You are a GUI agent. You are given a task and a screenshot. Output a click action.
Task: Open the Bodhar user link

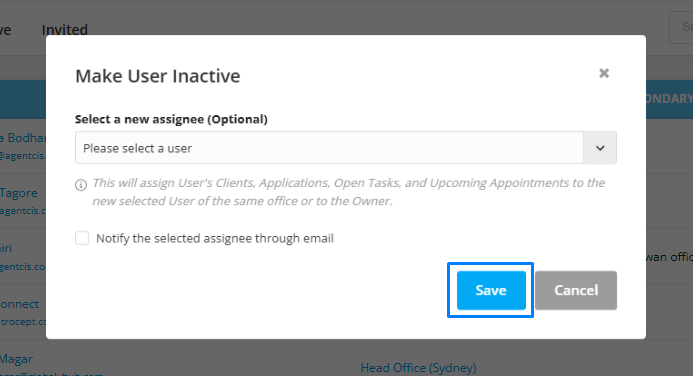point(23,138)
